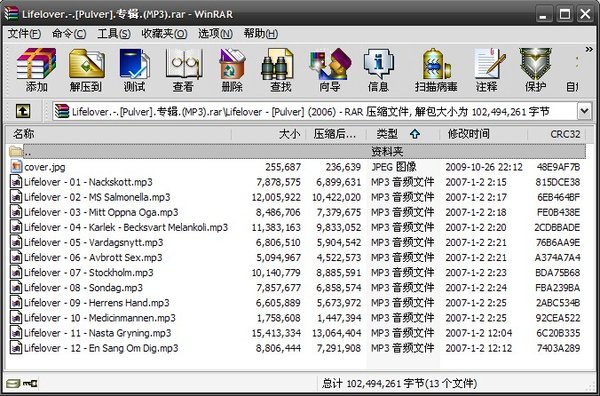Open the Options (选项) menu
The height and width of the screenshot is (396, 600).
tap(215, 34)
